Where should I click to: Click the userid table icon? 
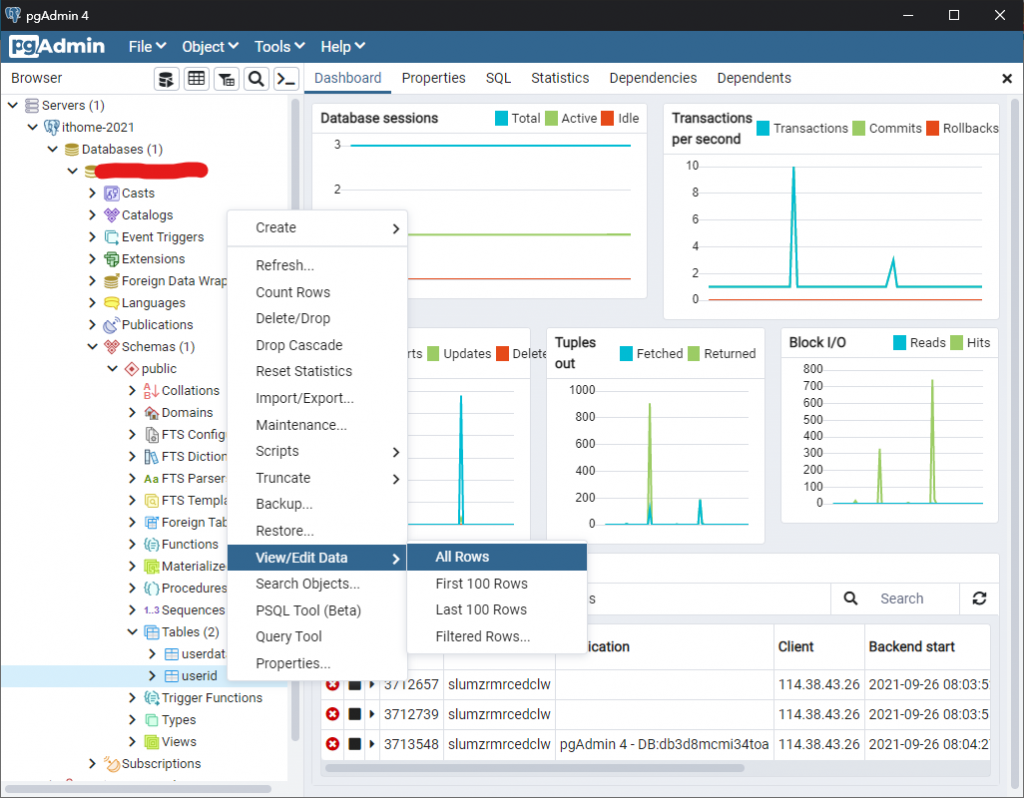(172, 676)
